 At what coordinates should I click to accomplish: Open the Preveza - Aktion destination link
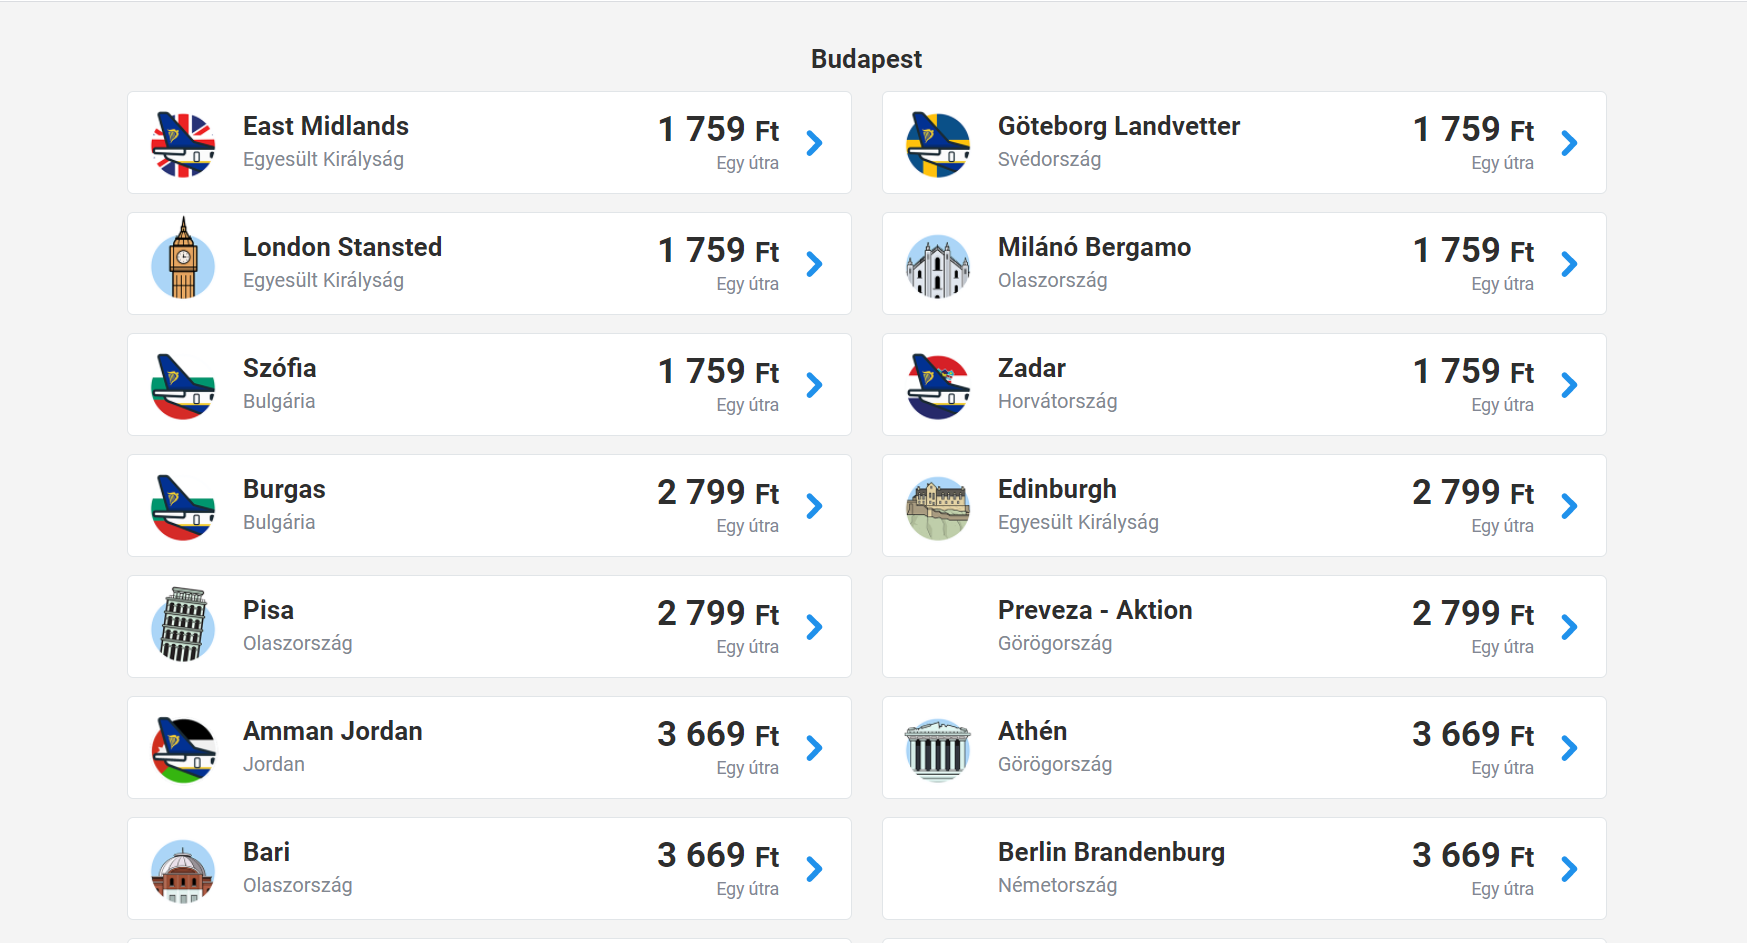(x=1095, y=610)
